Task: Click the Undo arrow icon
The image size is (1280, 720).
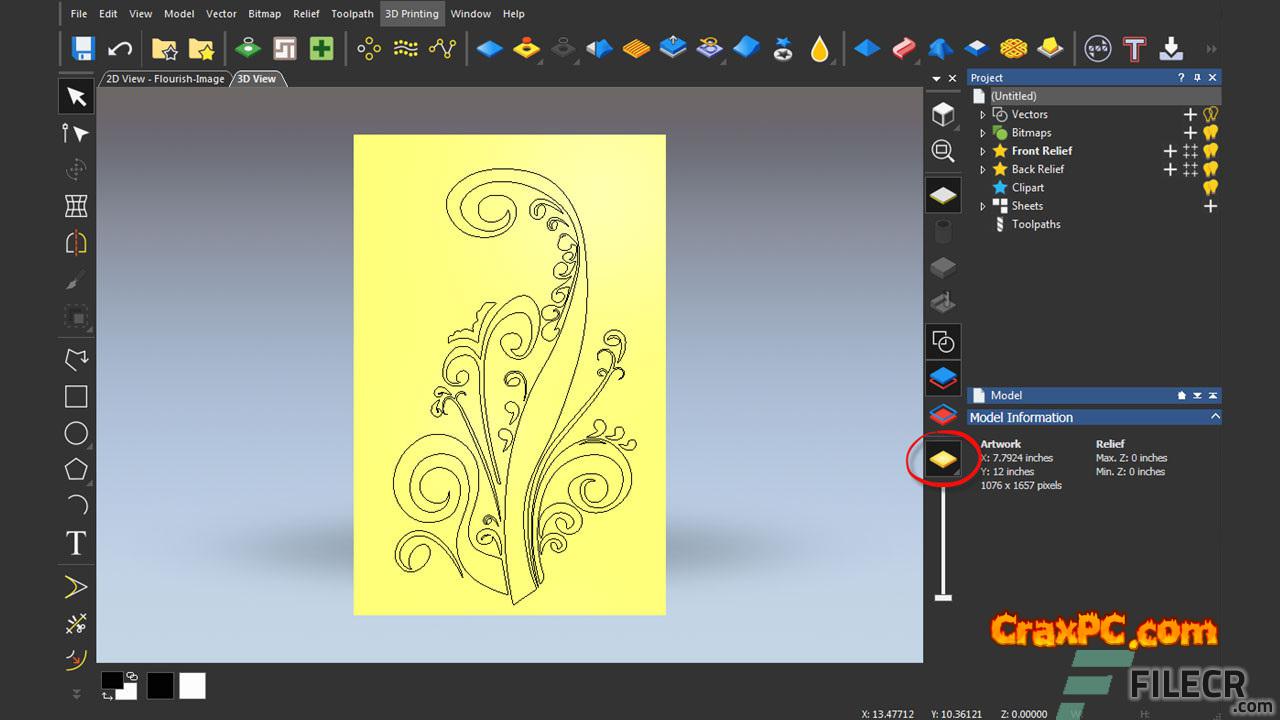Action: coord(120,48)
